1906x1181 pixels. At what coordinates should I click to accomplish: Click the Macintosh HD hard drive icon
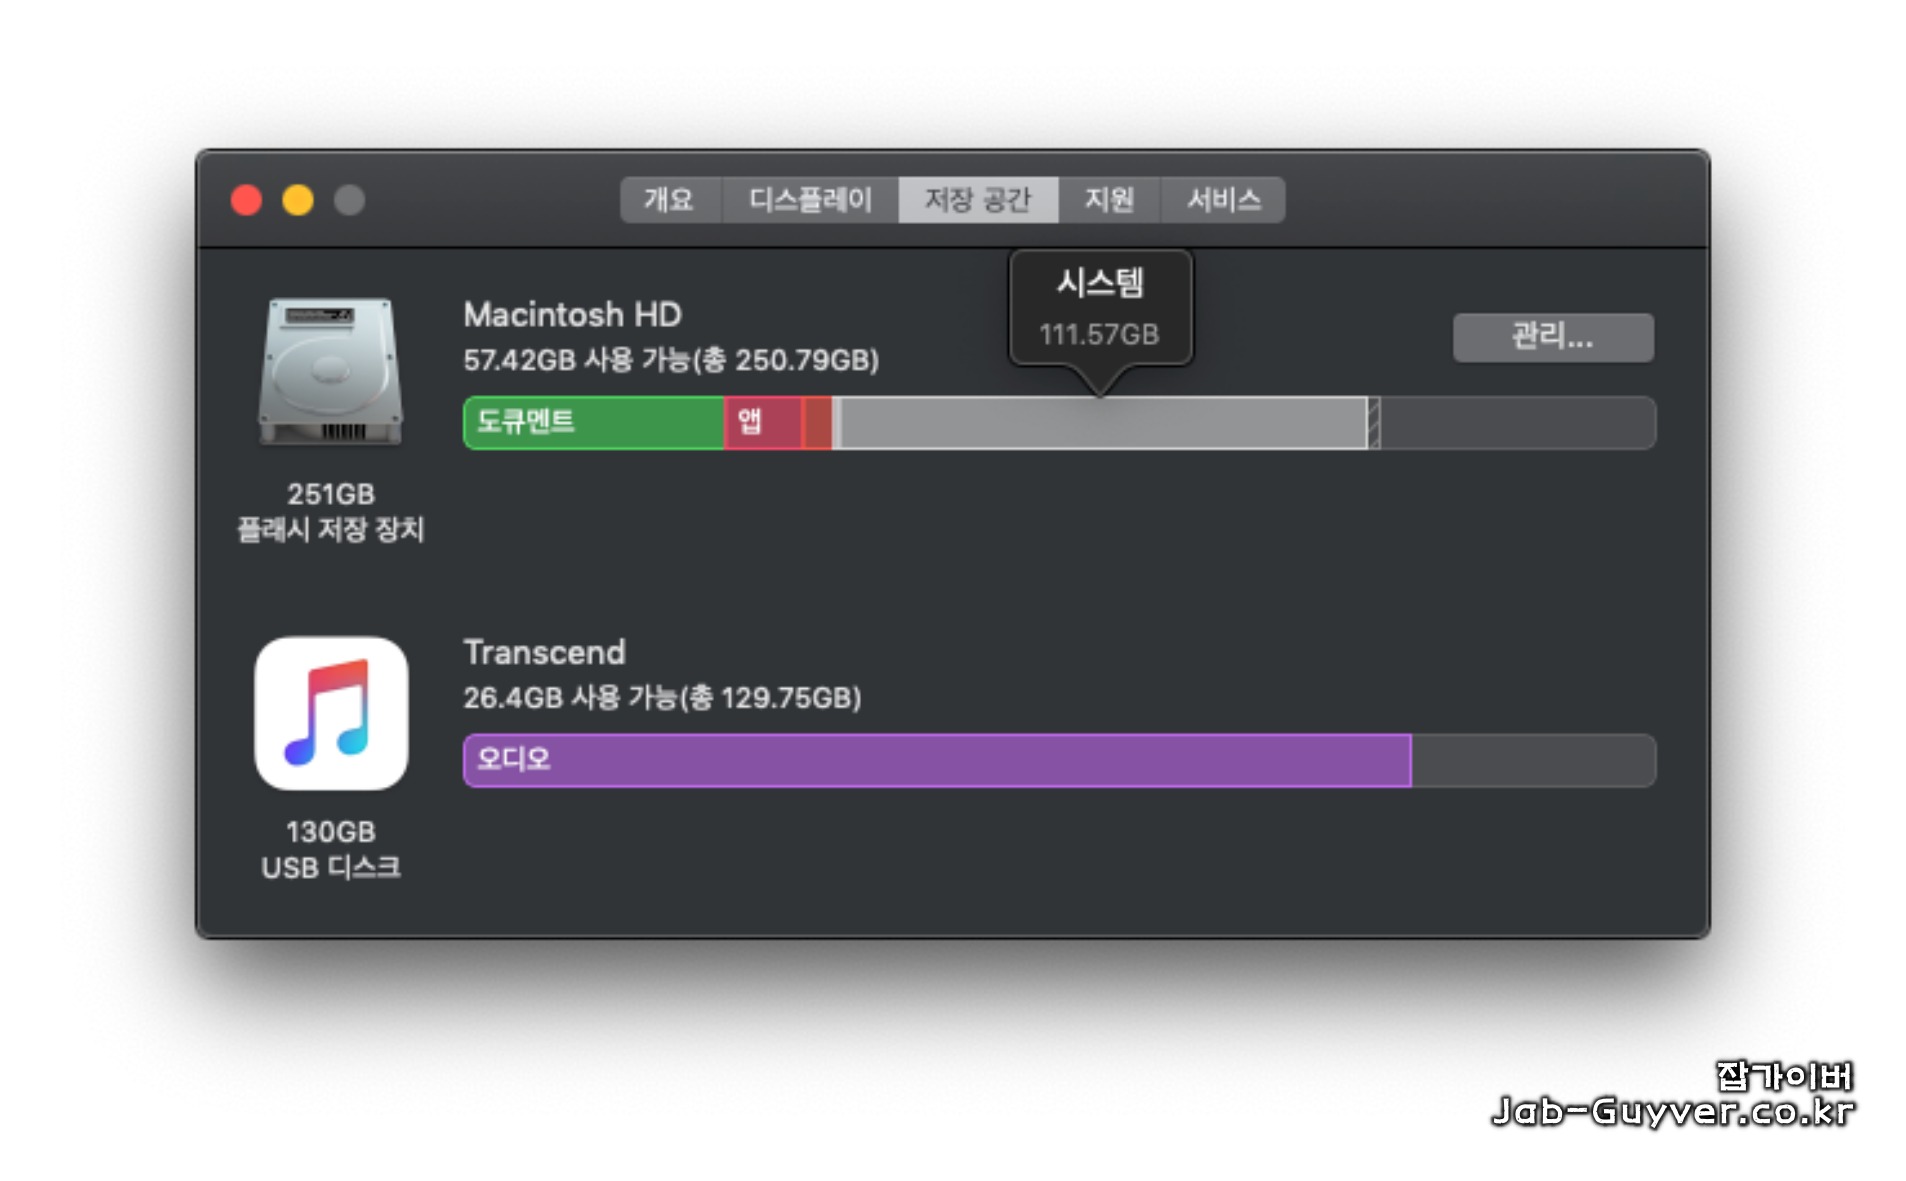[331, 370]
